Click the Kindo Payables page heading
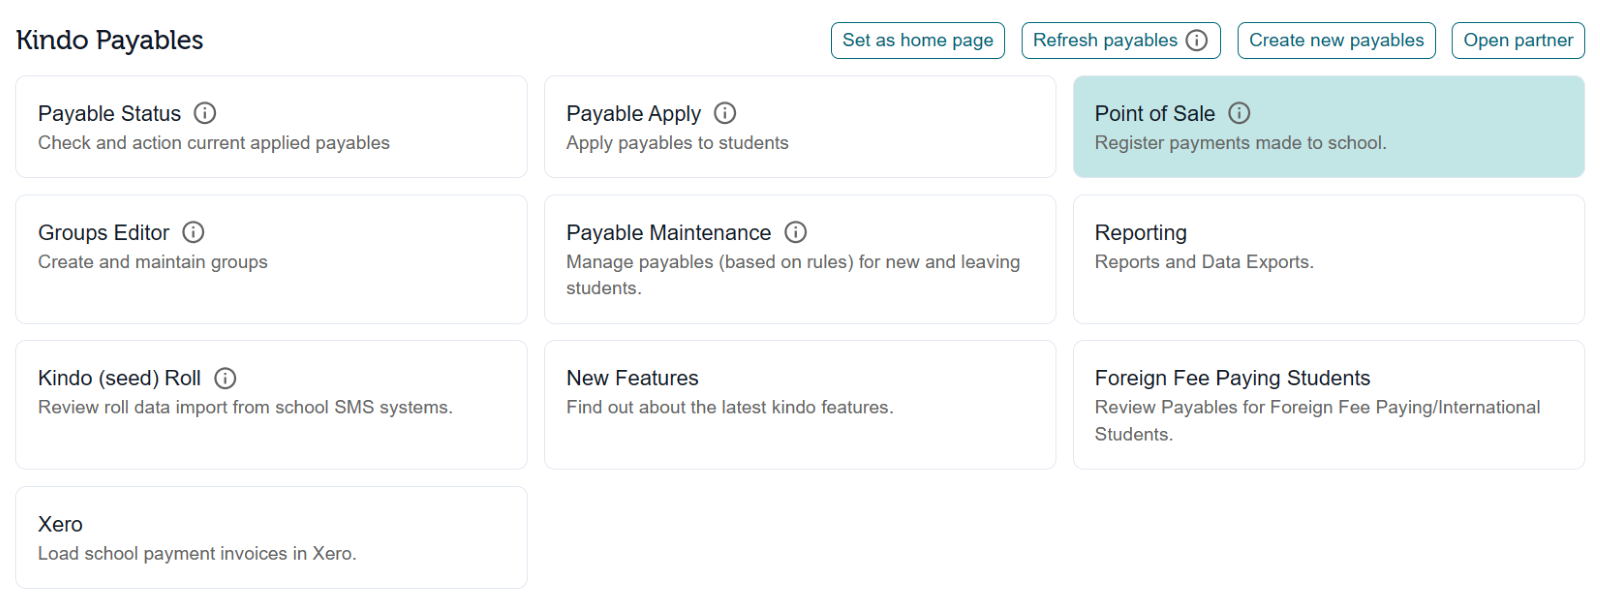1600x616 pixels. [x=110, y=40]
